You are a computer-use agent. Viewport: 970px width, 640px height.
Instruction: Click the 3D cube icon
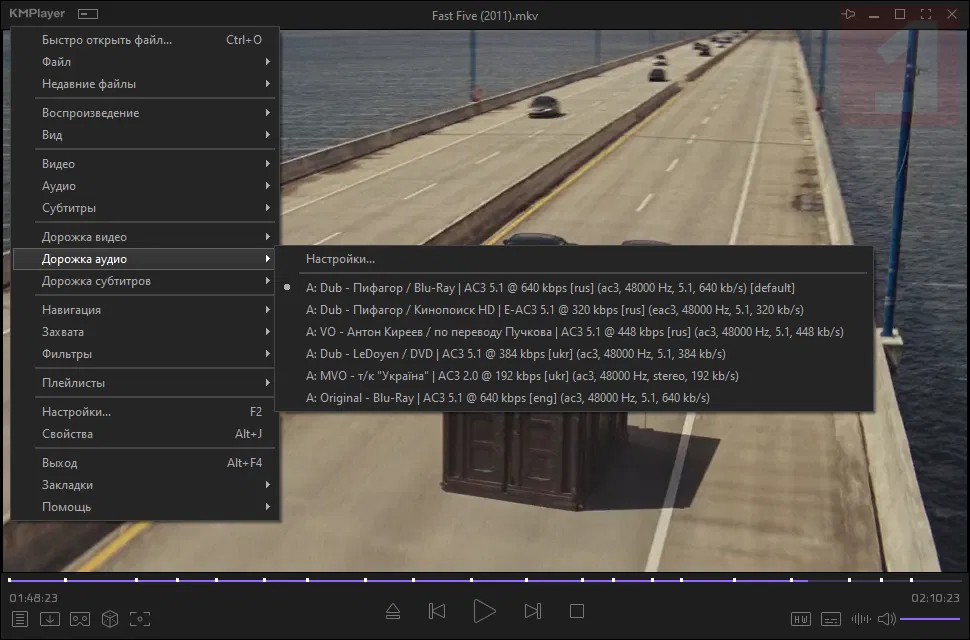point(110,618)
